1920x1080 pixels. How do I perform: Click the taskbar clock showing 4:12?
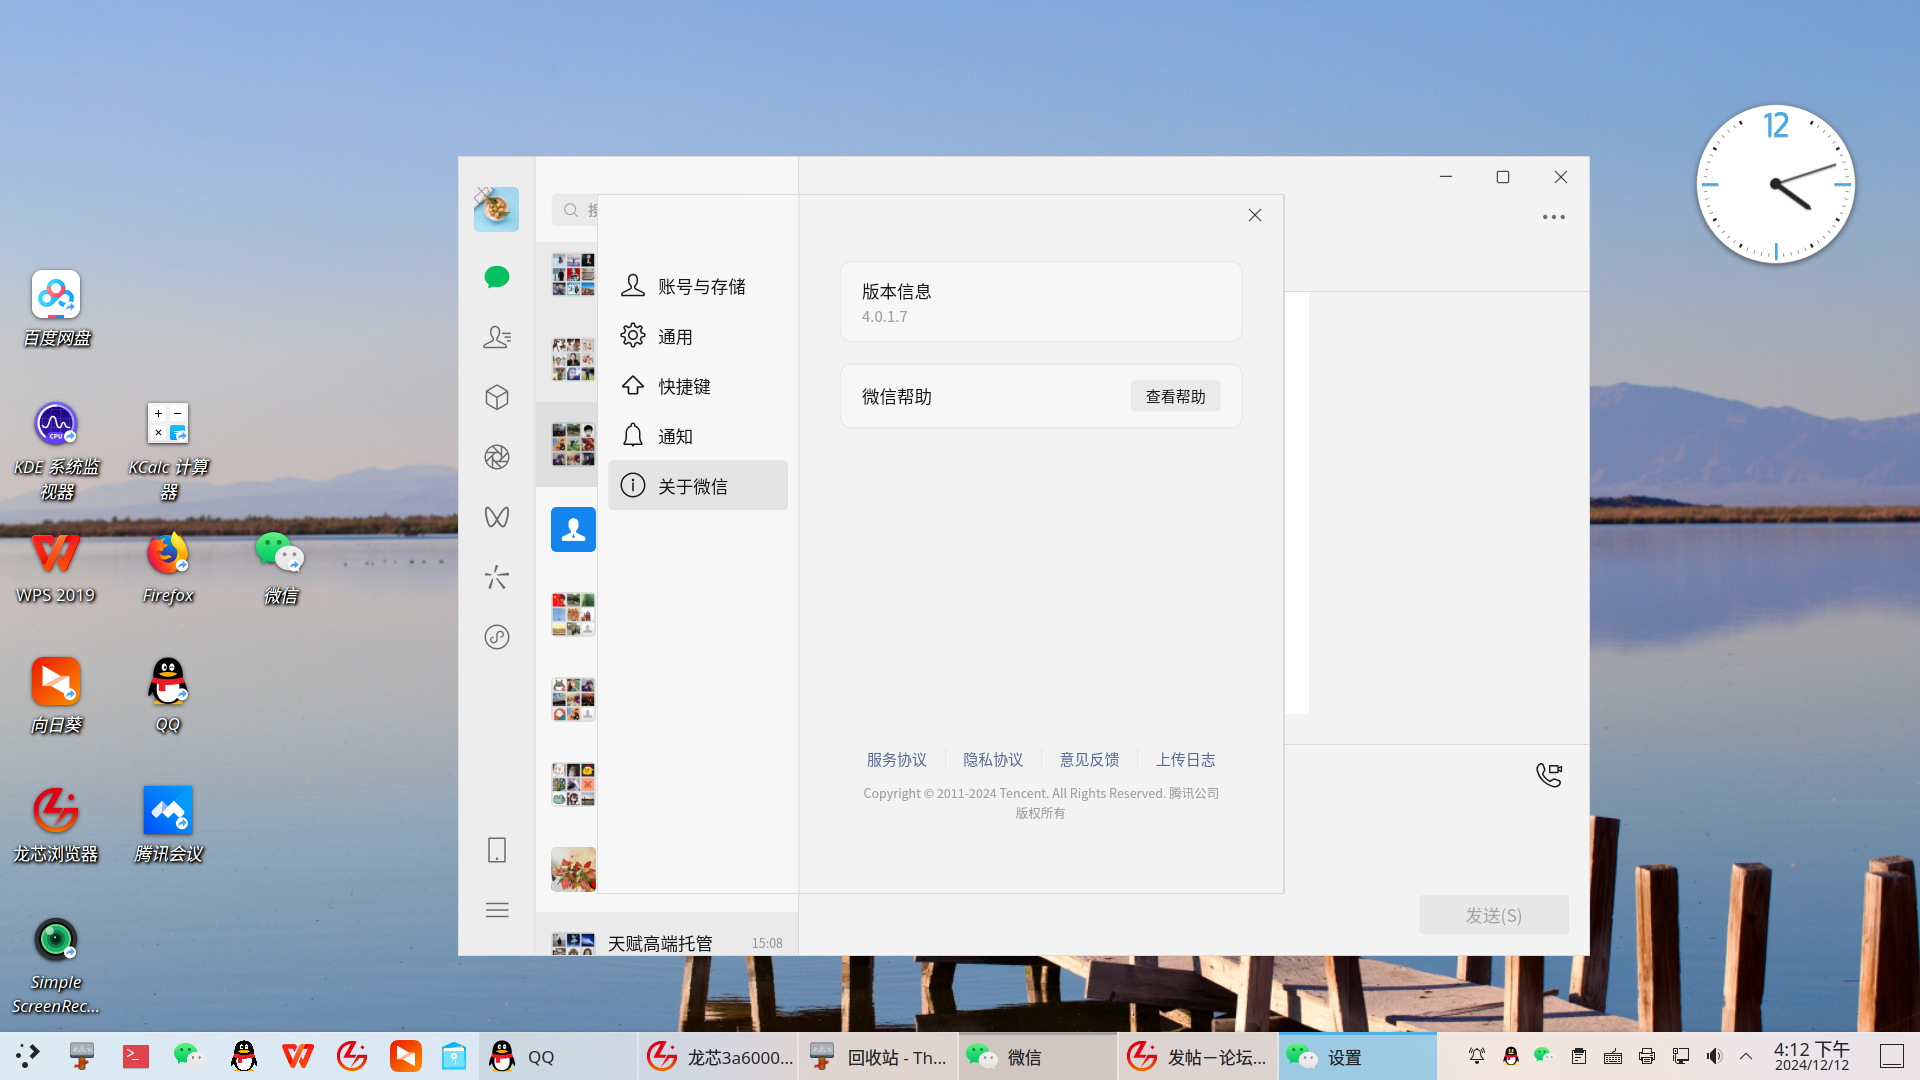click(1812, 1056)
